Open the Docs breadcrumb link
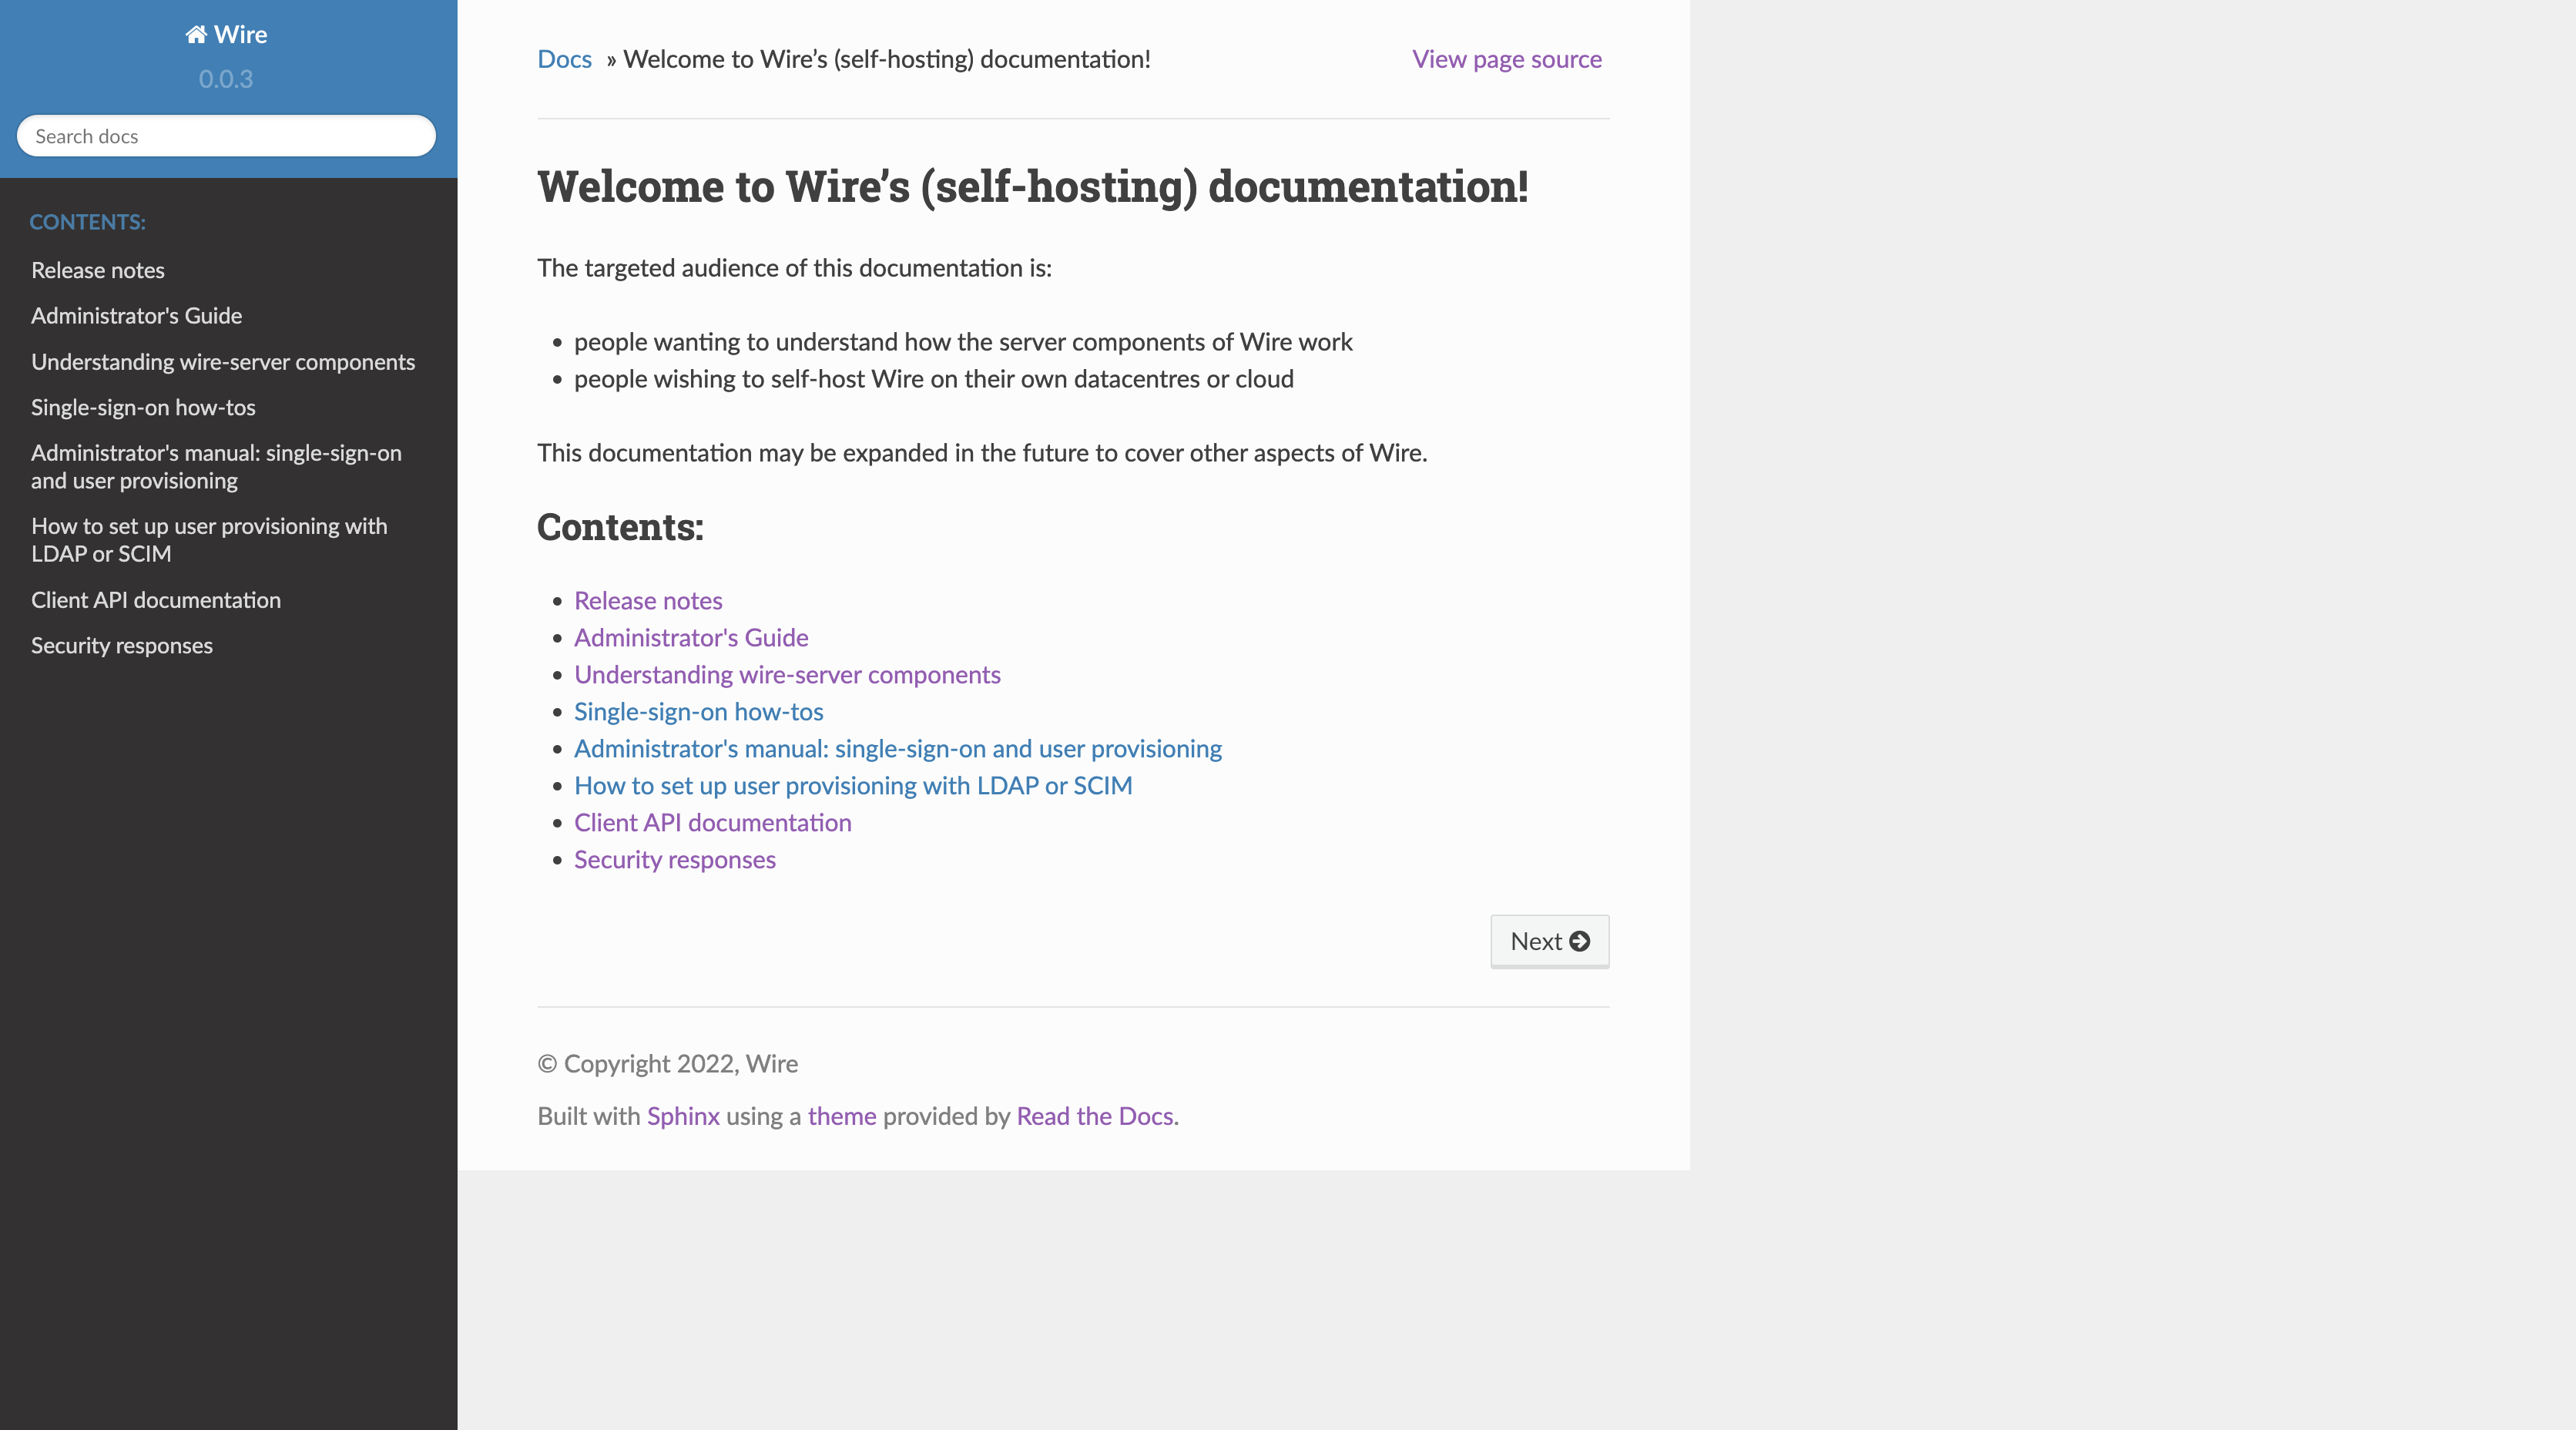 pyautogui.click(x=564, y=59)
